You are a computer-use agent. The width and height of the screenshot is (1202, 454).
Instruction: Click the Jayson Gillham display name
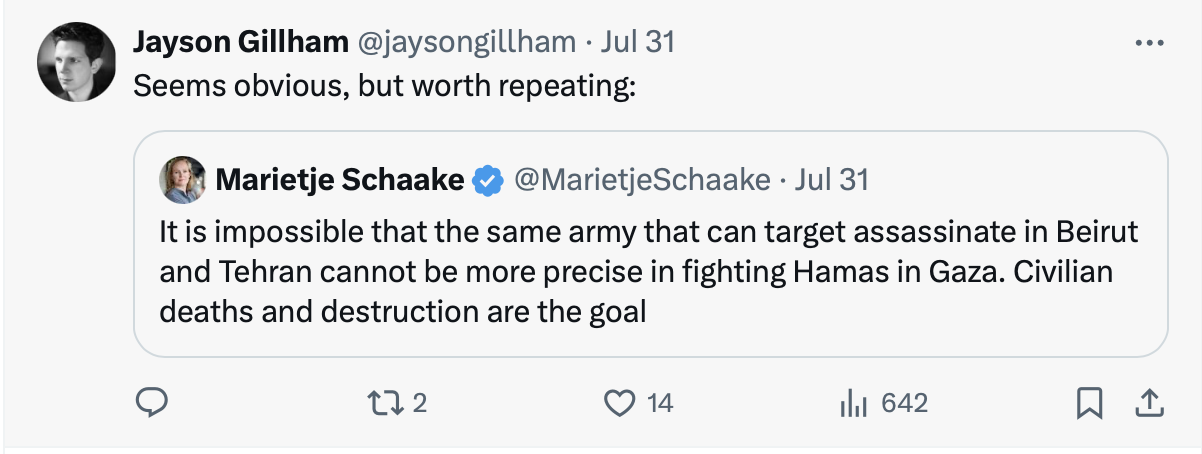click(x=240, y=41)
